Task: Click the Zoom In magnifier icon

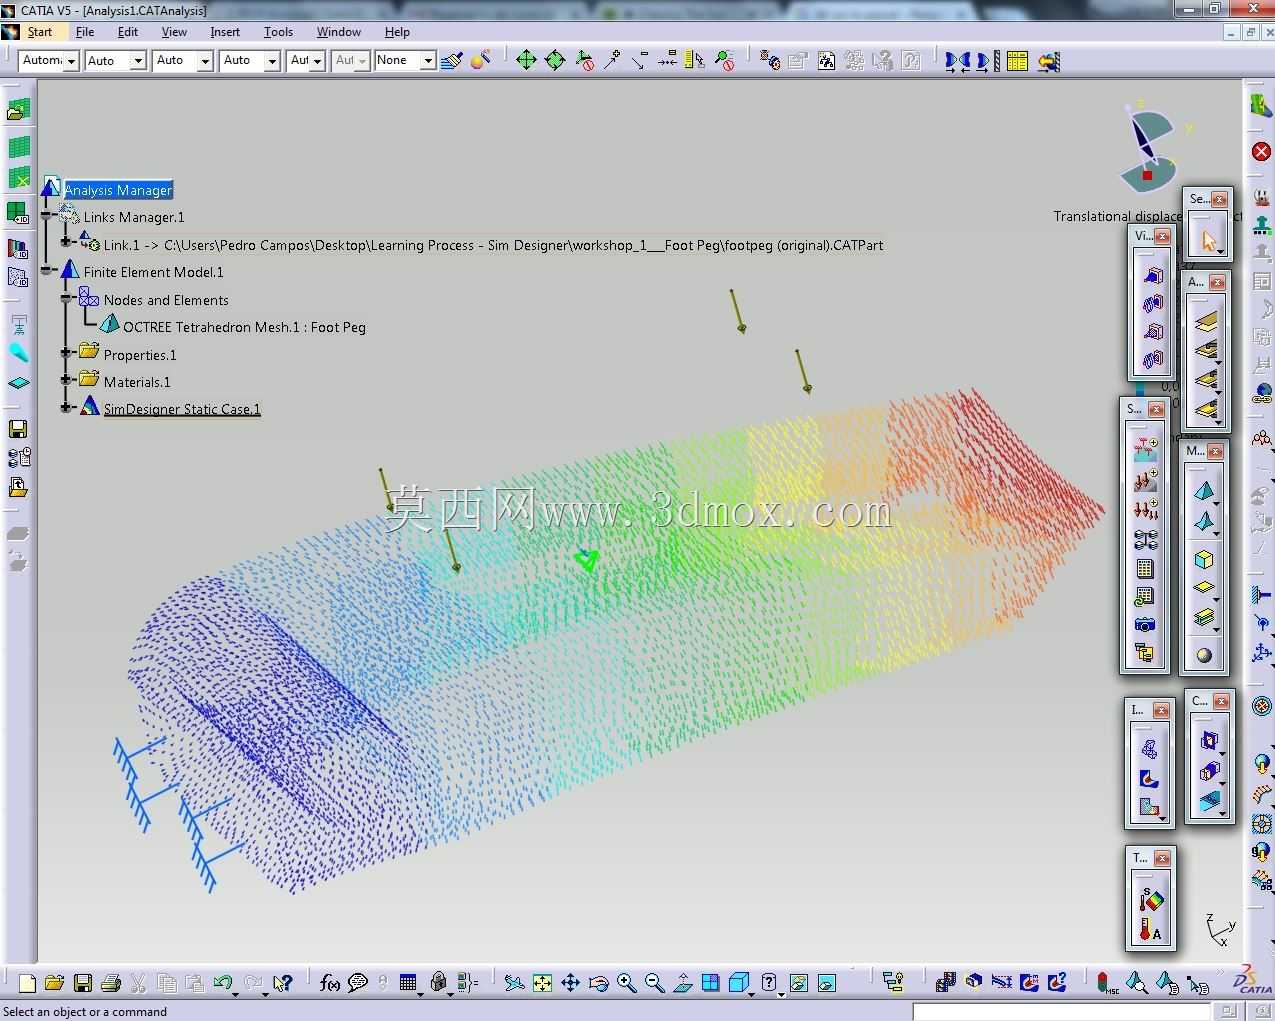Action: point(626,983)
